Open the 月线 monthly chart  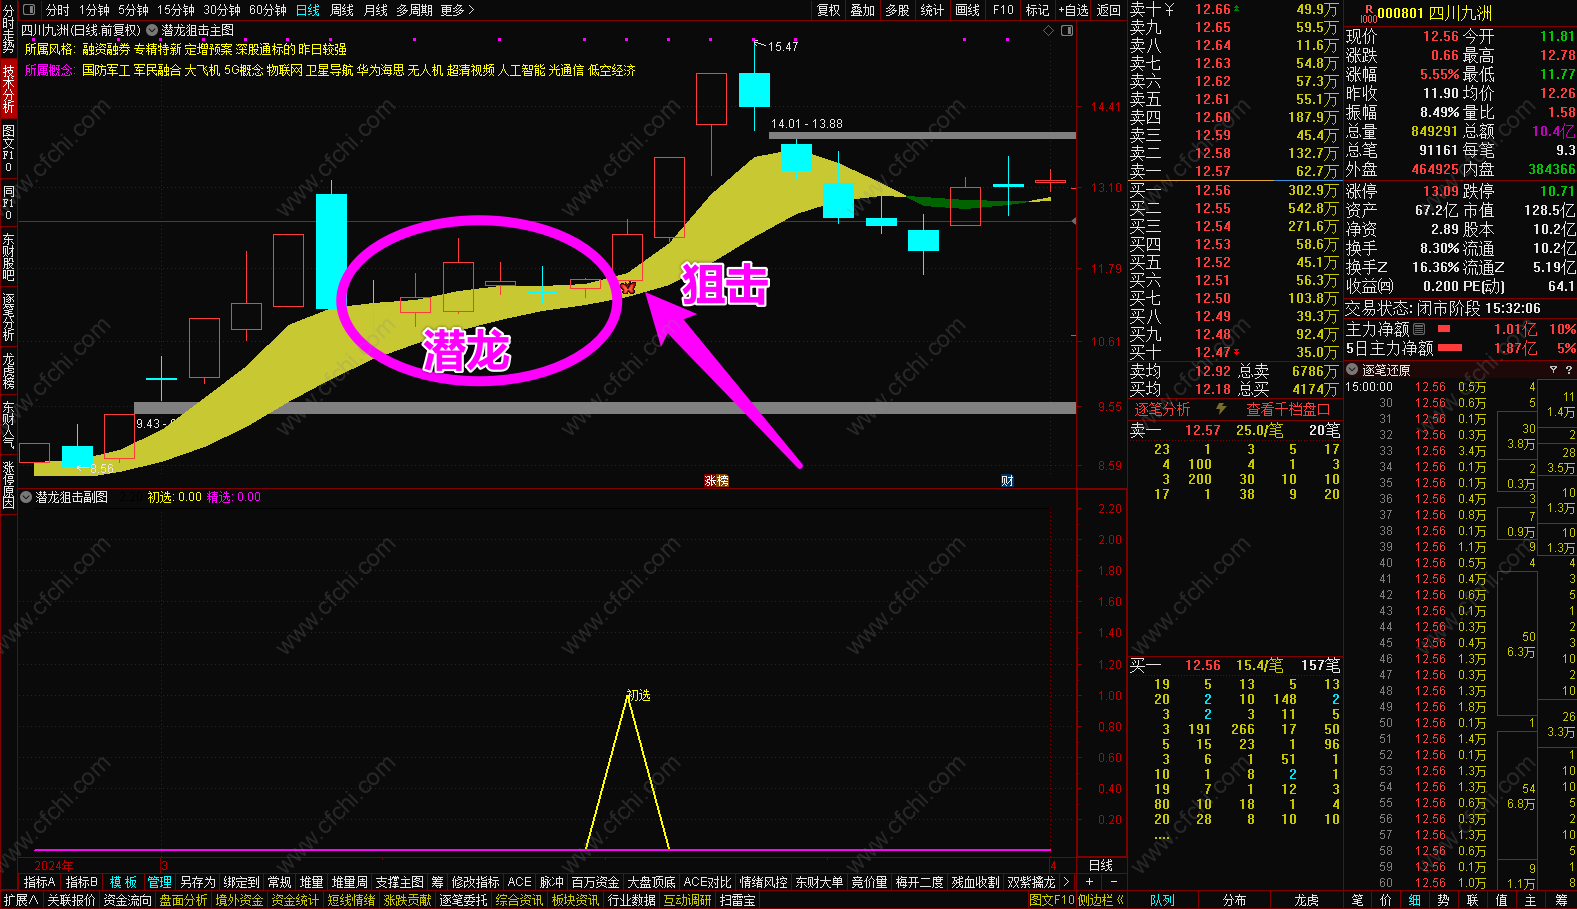coord(376,10)
